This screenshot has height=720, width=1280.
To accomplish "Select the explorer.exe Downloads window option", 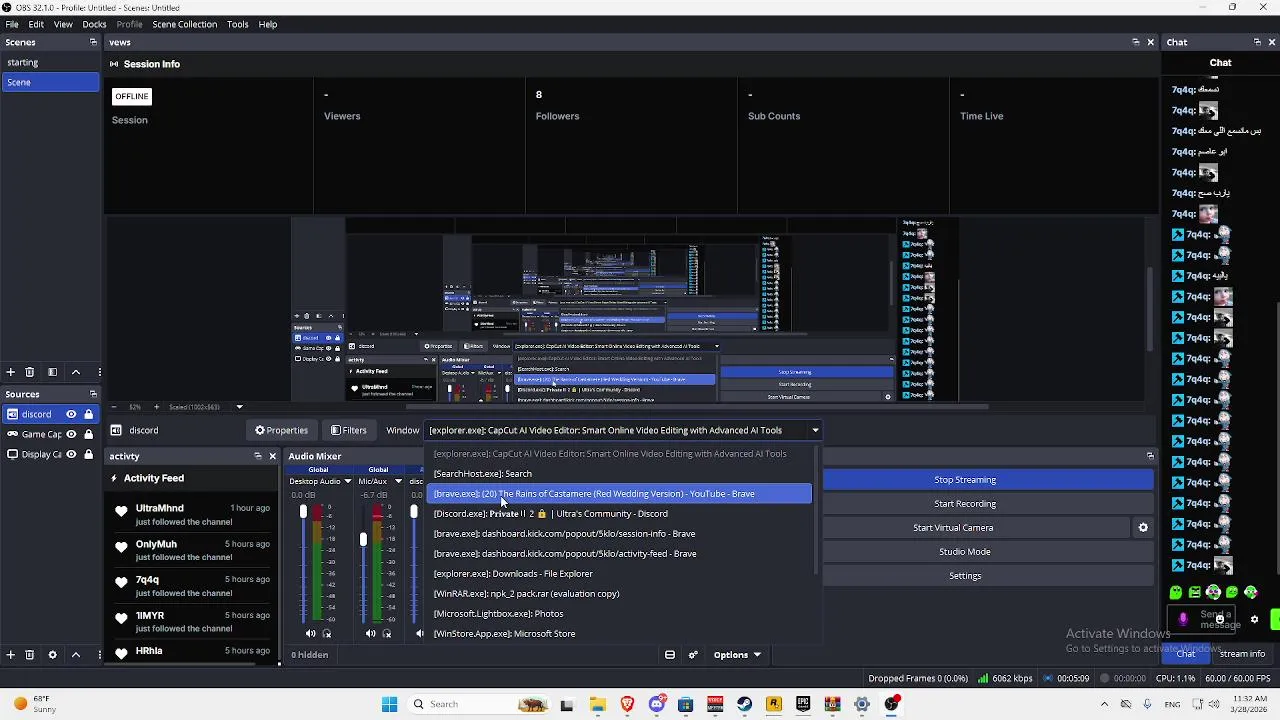I will click(620, 574).
